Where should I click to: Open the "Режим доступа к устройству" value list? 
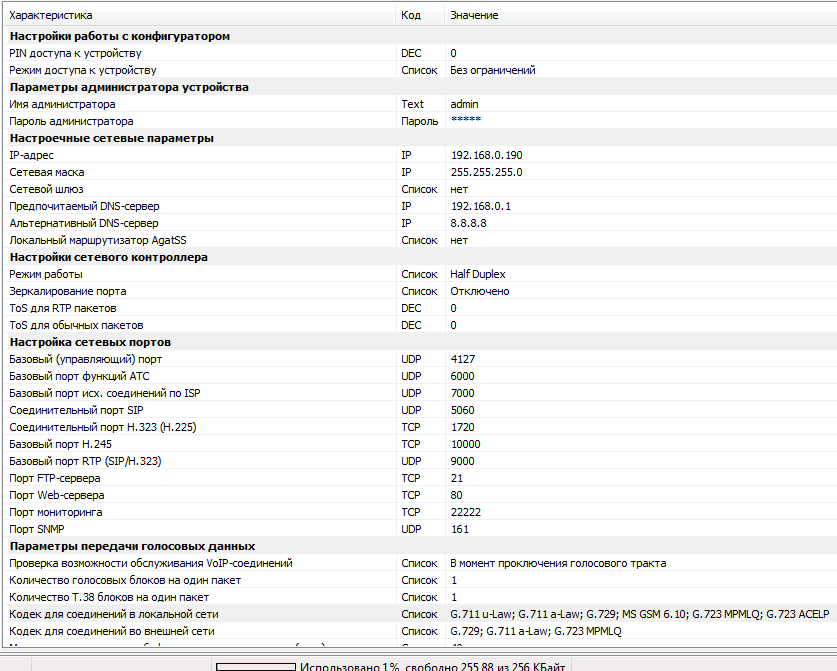pos(492,70)
